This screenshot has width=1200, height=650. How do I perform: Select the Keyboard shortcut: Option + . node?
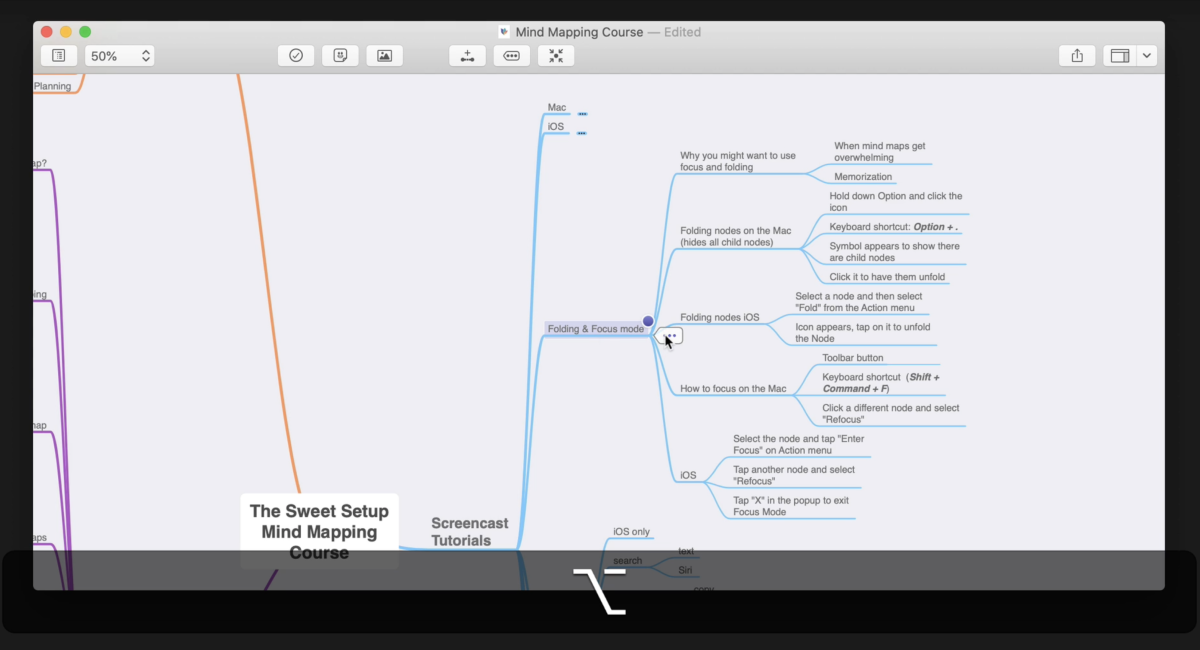[894, 227]
